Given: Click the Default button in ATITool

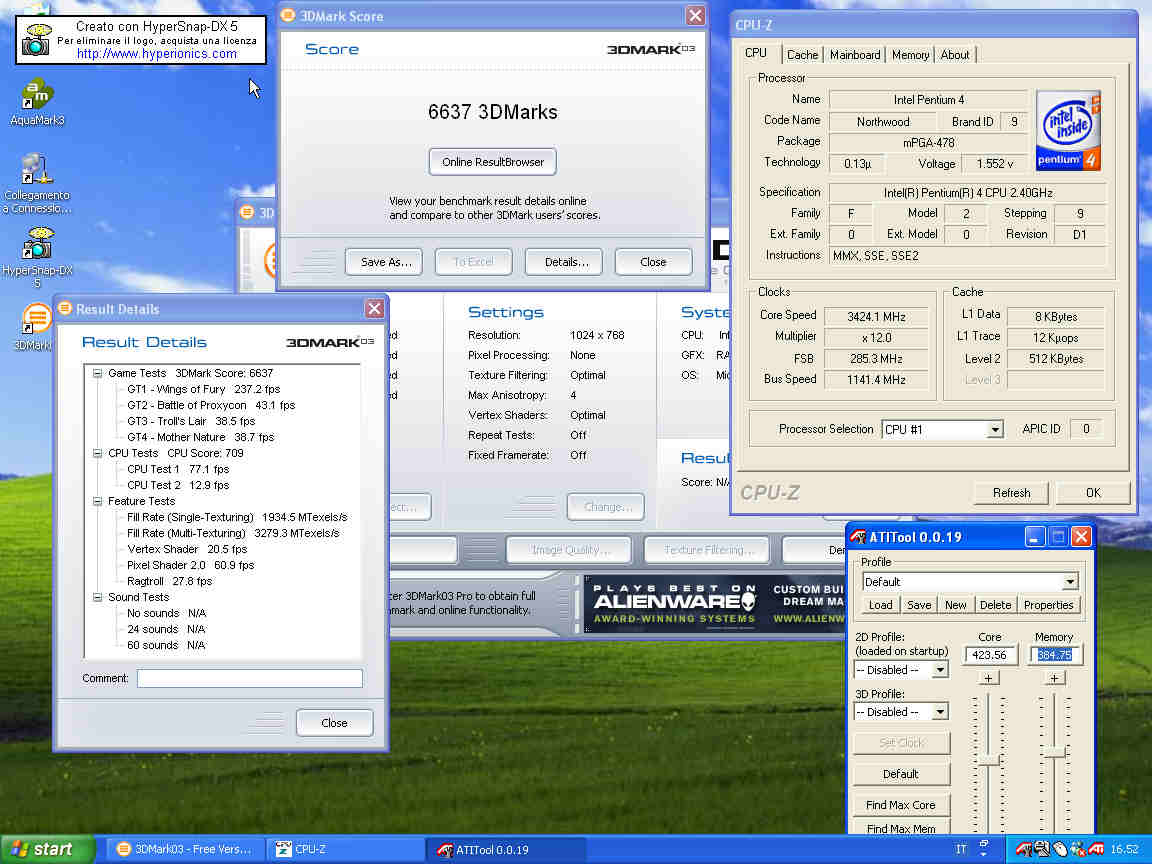Looking at the screenshot, I should click(x=901, y=774).
